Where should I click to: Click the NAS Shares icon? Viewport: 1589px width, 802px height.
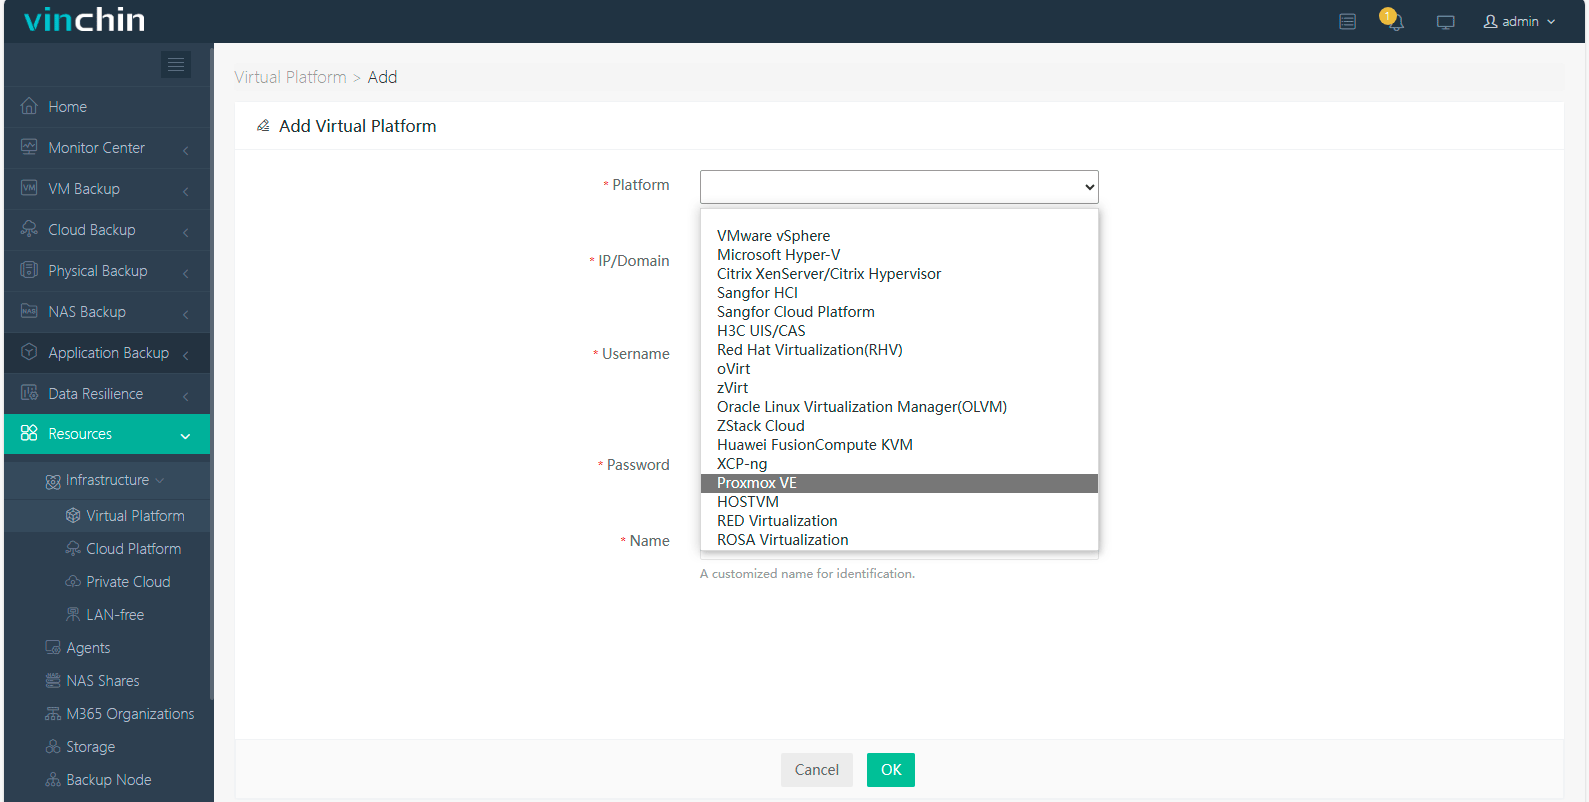(53, 680)
